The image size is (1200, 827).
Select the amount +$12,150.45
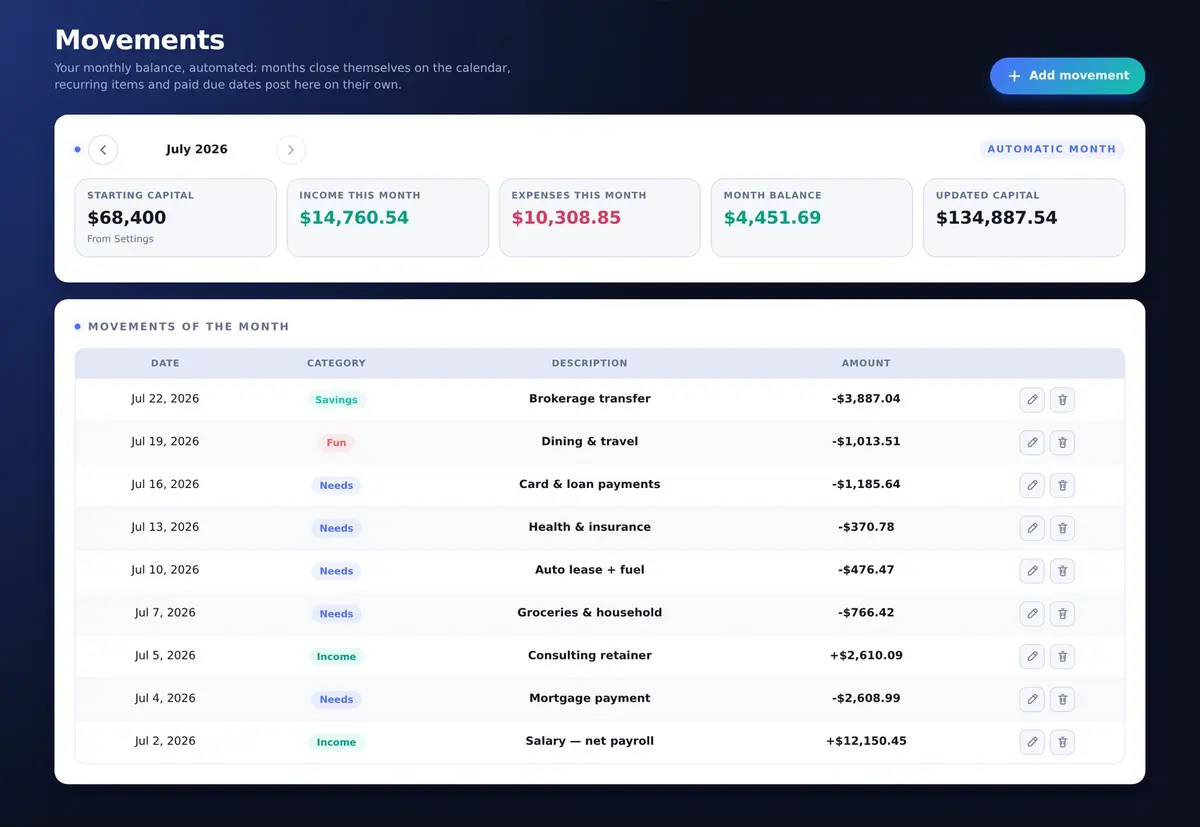(866, 742)
